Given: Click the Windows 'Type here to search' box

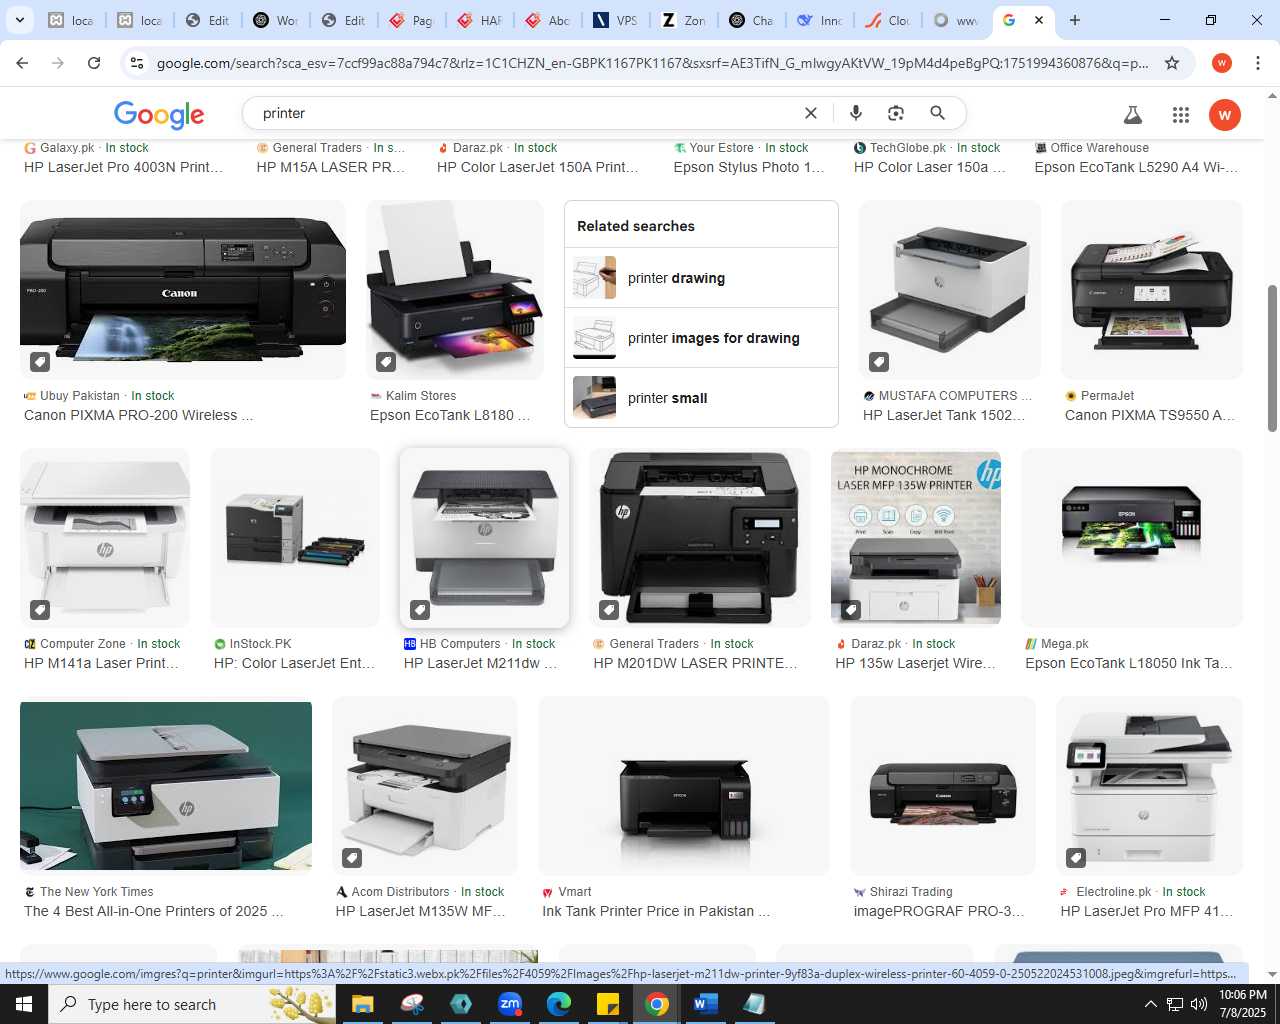Looking at the screenshot, I should coord(192,1004).
